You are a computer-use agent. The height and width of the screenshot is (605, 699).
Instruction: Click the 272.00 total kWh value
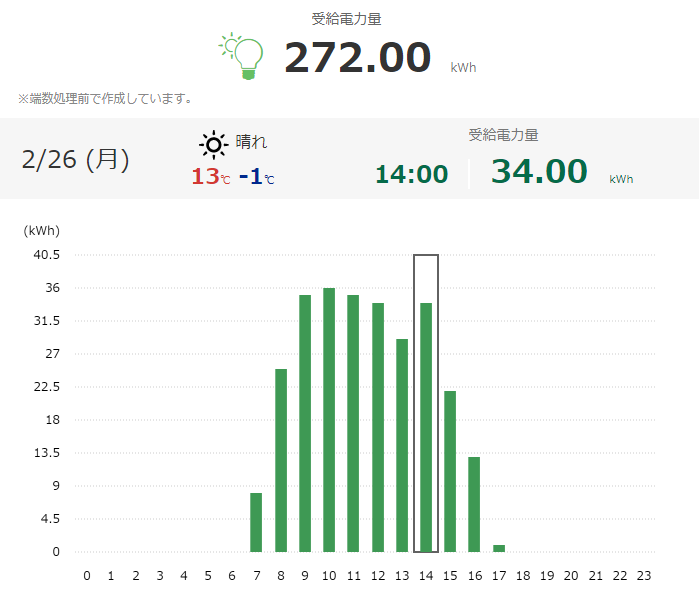358,57
